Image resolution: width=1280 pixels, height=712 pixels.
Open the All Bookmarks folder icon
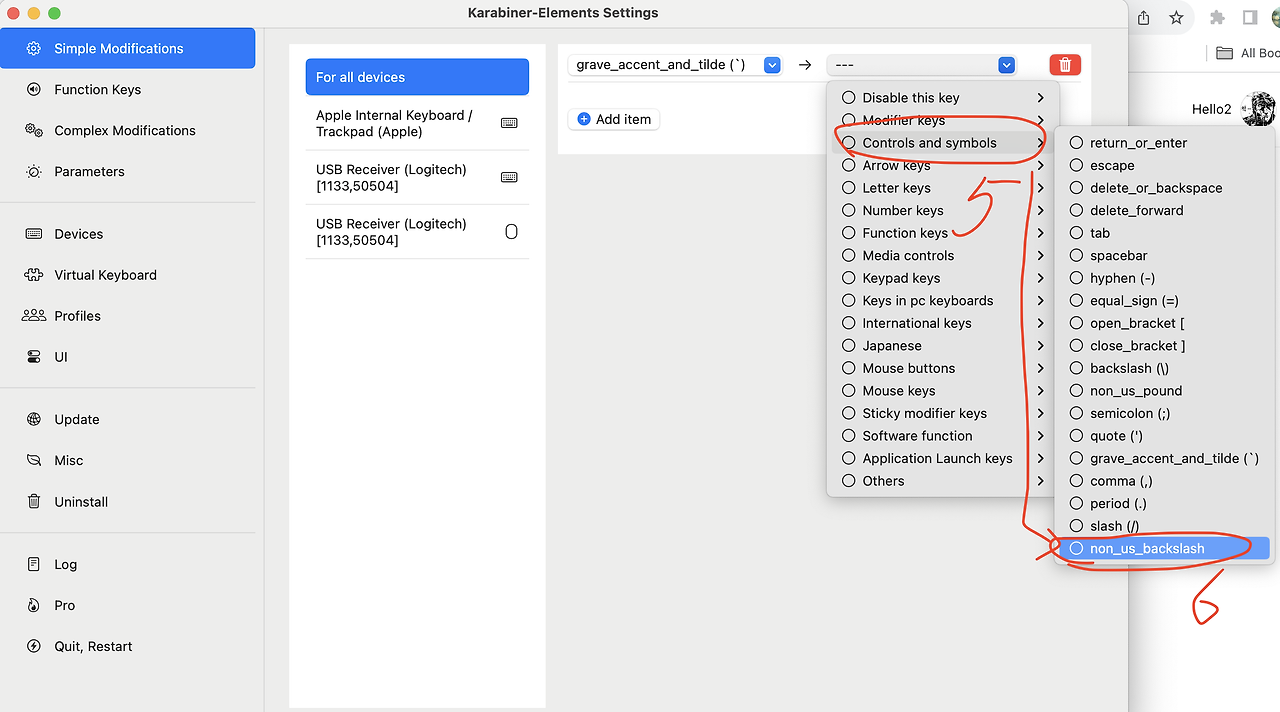[x=1224, y=53]
